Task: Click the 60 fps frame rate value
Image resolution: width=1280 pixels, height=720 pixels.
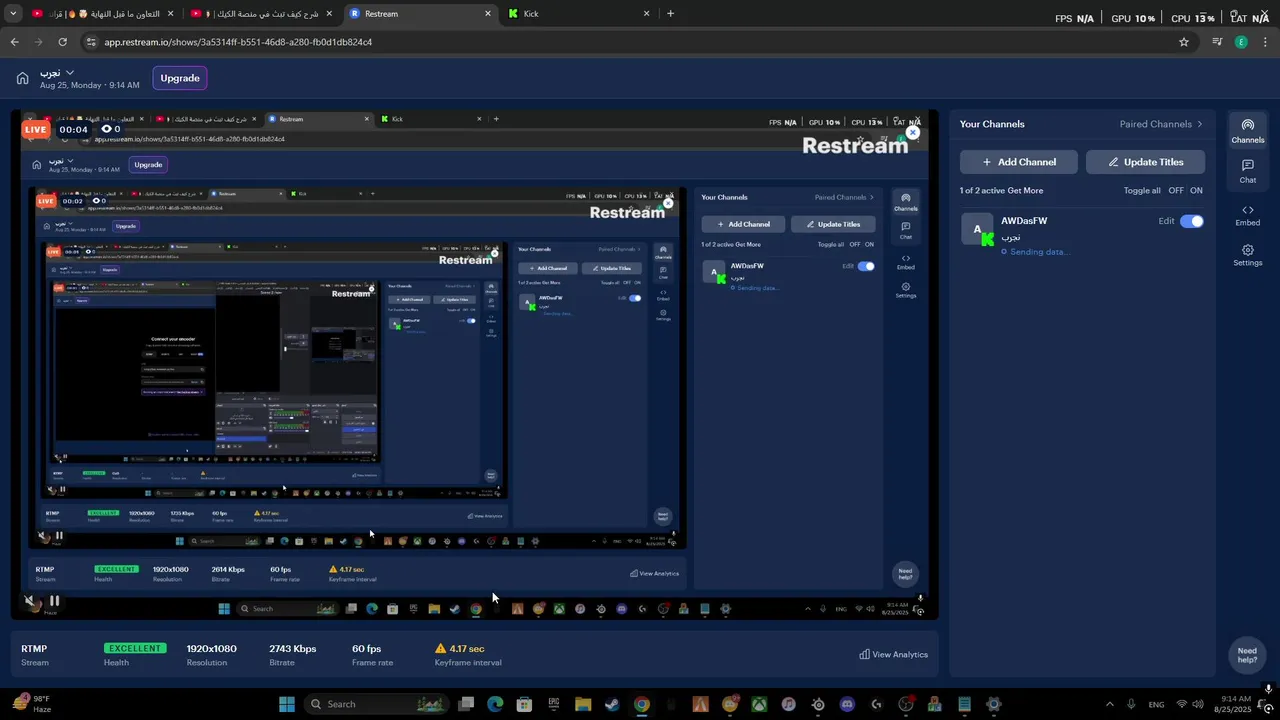Action: 366,649
